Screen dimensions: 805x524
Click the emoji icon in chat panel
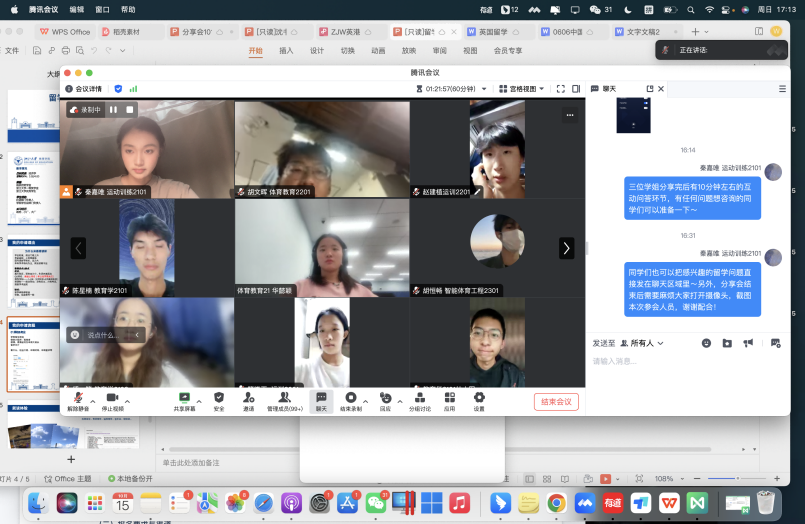[x=706, y=343]
